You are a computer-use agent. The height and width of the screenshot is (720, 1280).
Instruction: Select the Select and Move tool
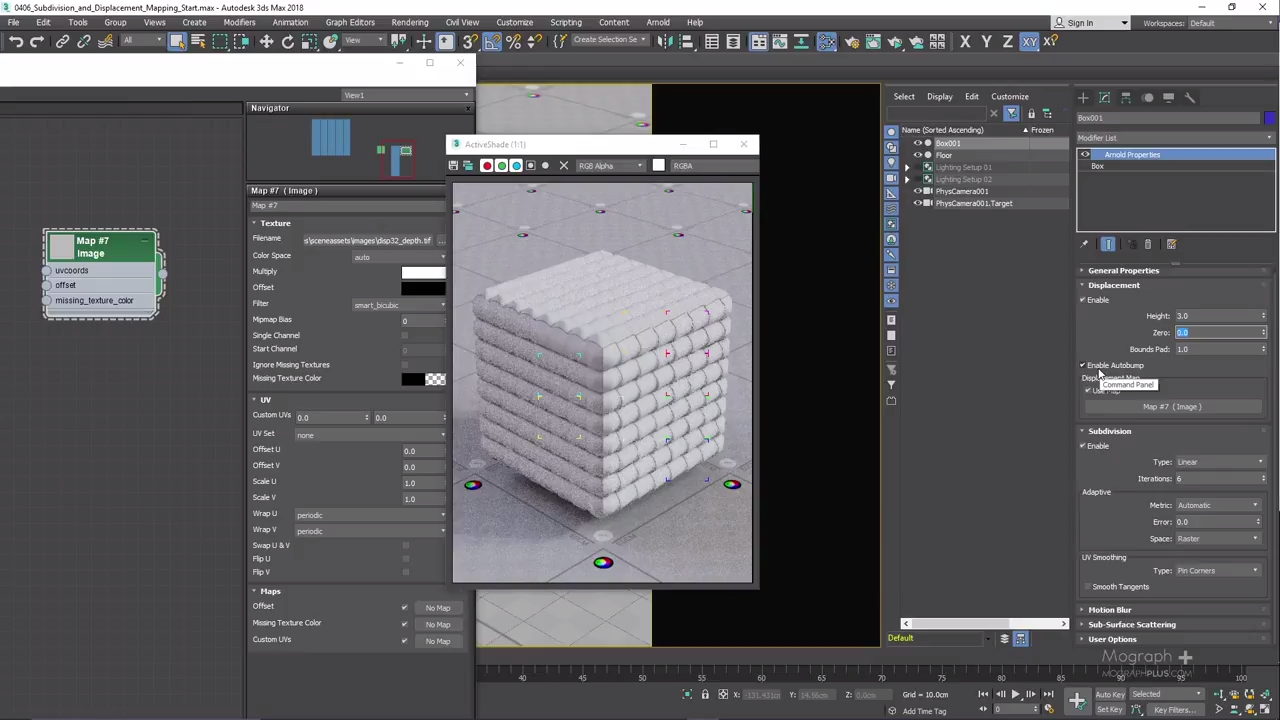[x=266, y=41]
